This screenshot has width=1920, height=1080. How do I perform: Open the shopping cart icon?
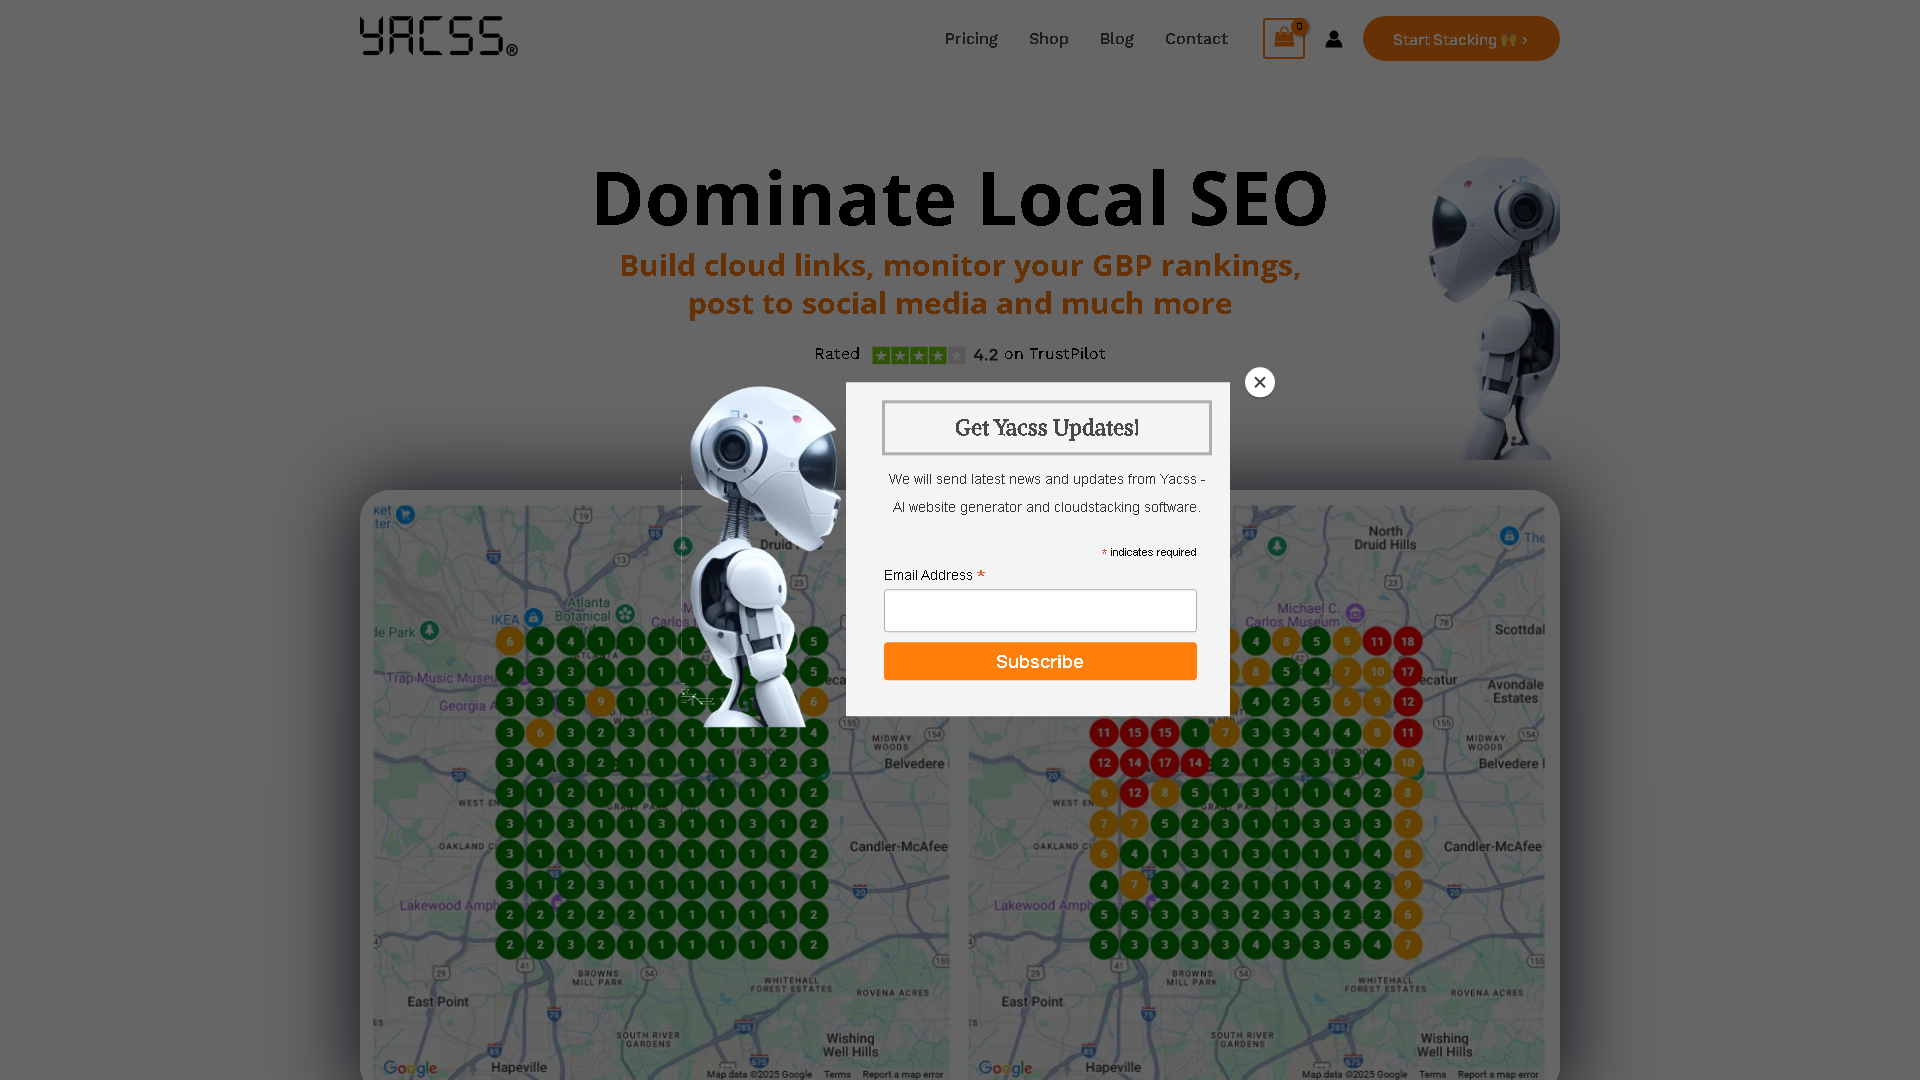click(x=1283, y=38)
